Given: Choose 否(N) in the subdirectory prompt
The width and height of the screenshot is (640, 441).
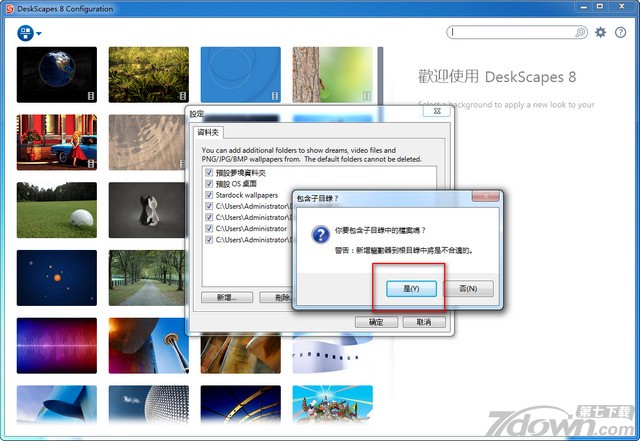Looking at the screenshot, I should (x=468, y=289).
